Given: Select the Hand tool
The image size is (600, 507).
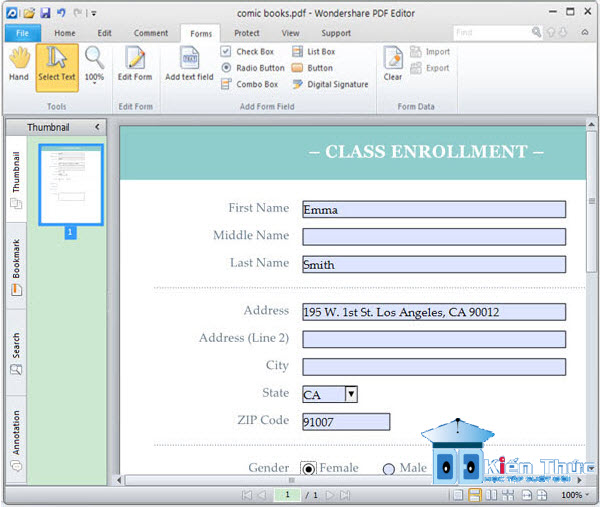Looking at the screenshot, I should (19, 64).
